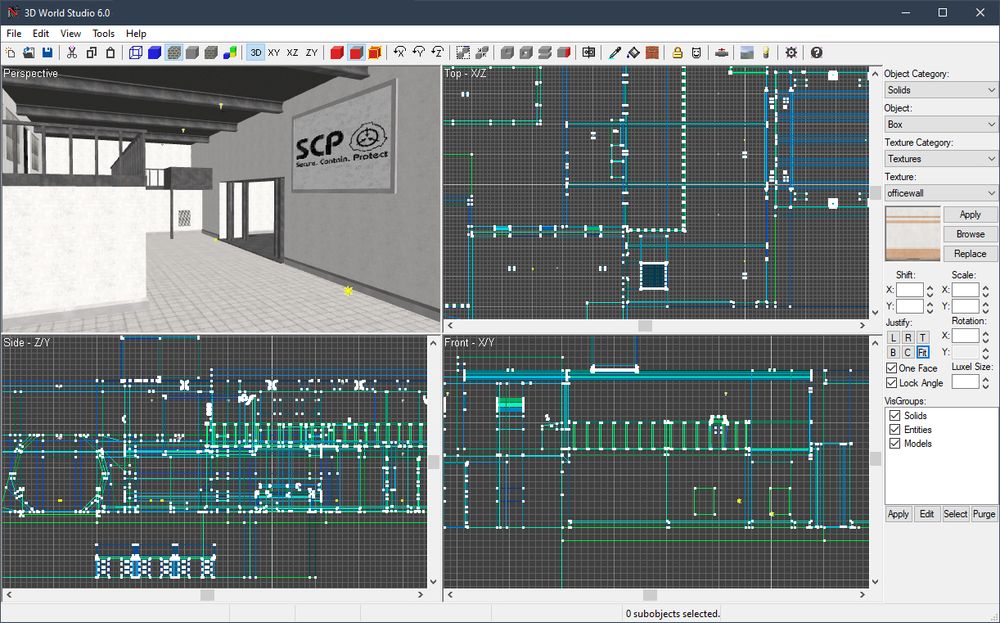Select the paint bucket tool
The width and height of the screenshot is (1000, 623).
[633, 52]
